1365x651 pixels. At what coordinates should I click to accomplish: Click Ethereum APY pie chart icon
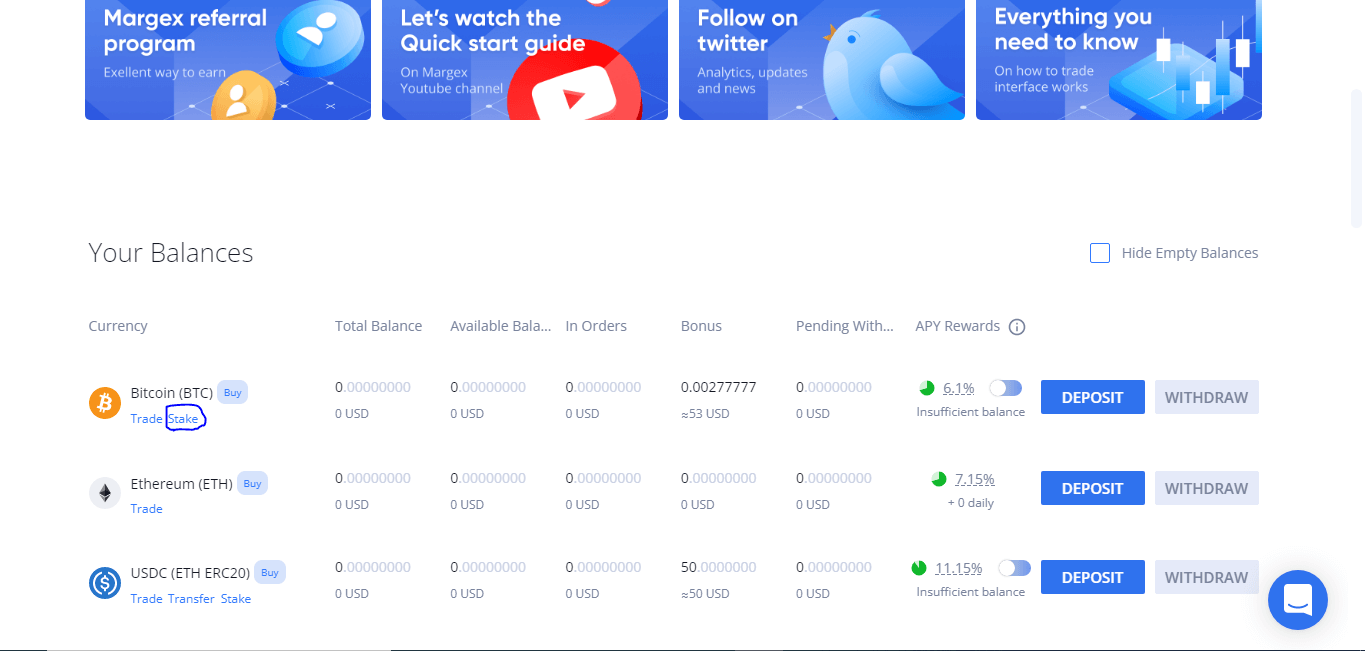click(938, 479)
